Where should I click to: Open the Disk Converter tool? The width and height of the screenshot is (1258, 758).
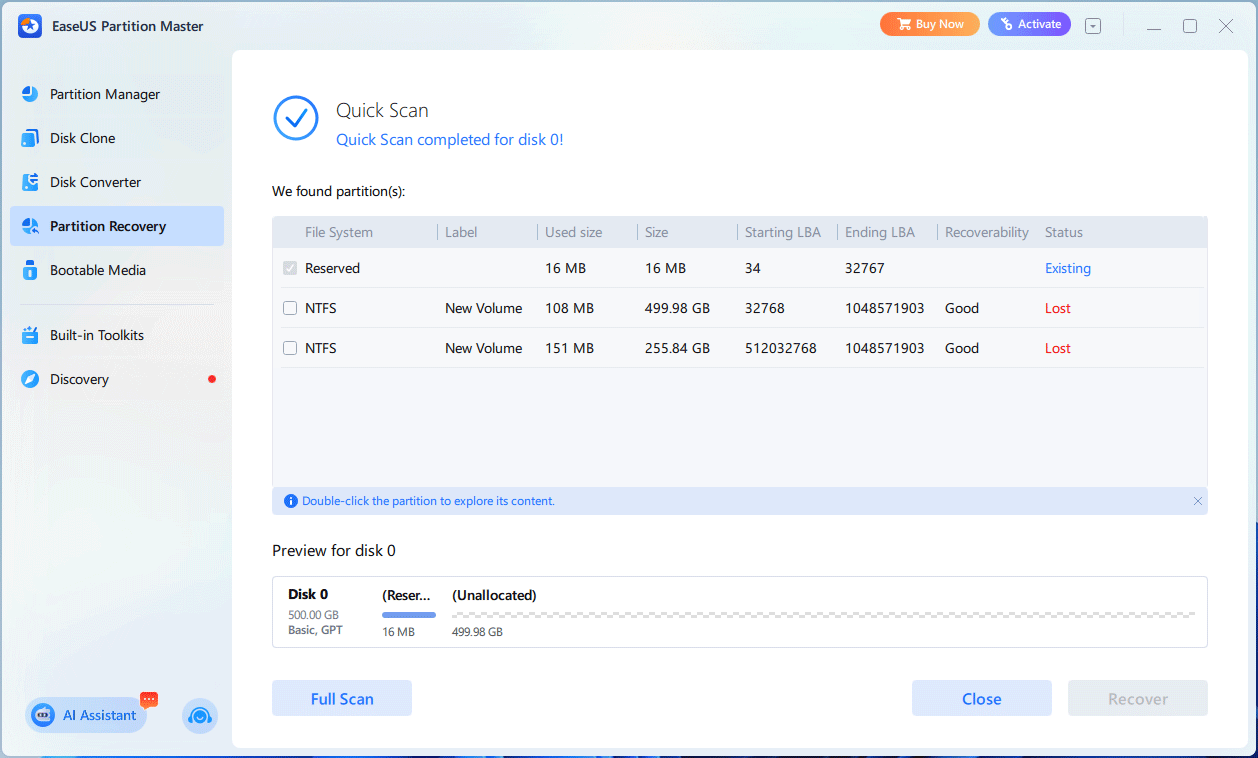pyautogui.click(x=95, y=182)
